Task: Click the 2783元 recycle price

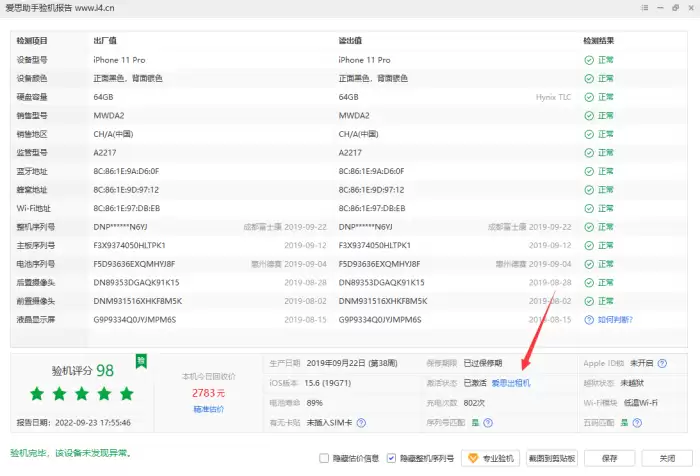Action: [208, 393]
